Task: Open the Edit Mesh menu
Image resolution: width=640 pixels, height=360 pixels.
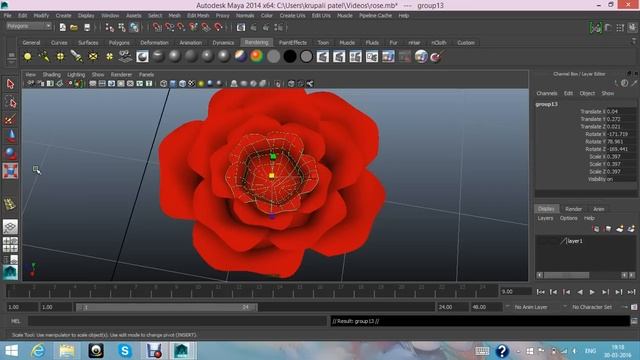Action: [x=198, y=16]
